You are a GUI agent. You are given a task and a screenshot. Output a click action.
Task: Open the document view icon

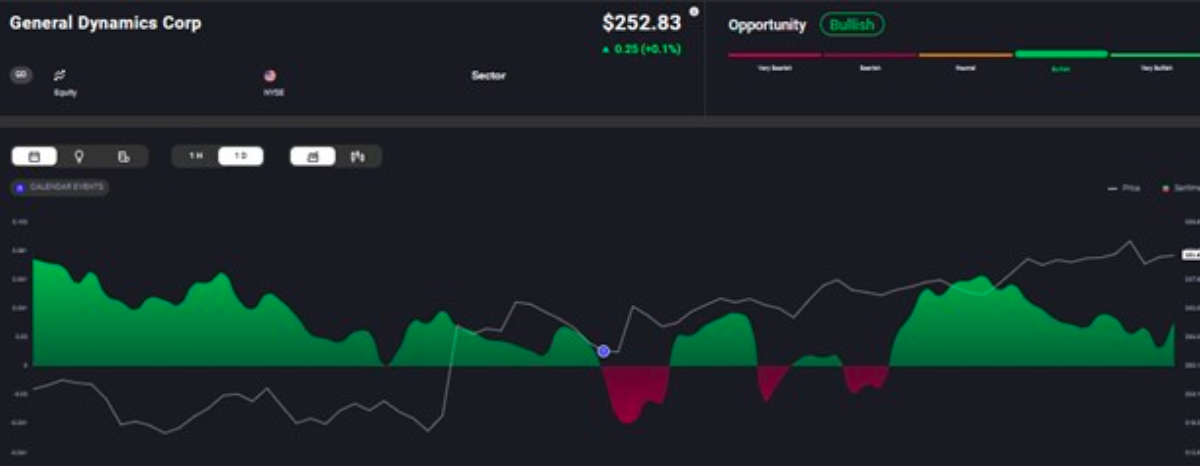[123, 156]
